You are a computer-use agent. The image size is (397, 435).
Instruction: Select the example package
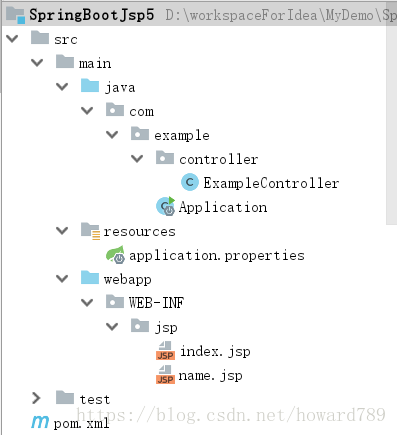pyautogui.click(x=182, y=136)
